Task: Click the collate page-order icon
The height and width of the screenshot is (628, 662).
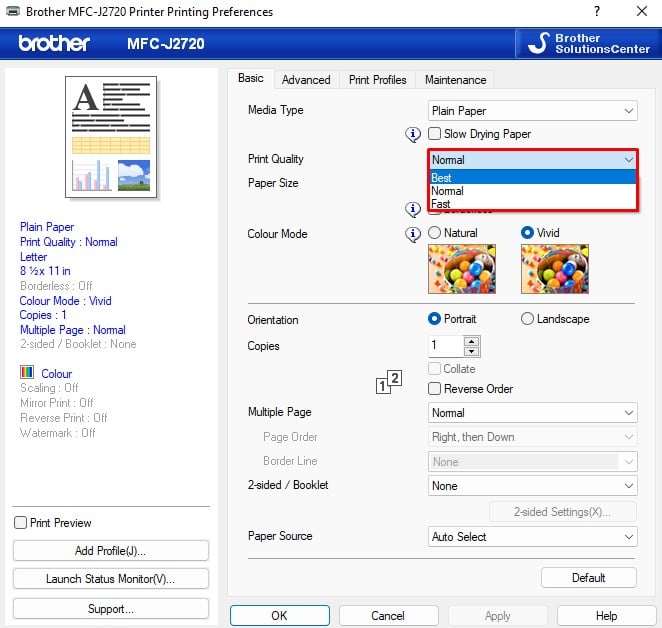Action: coord(388,382)
